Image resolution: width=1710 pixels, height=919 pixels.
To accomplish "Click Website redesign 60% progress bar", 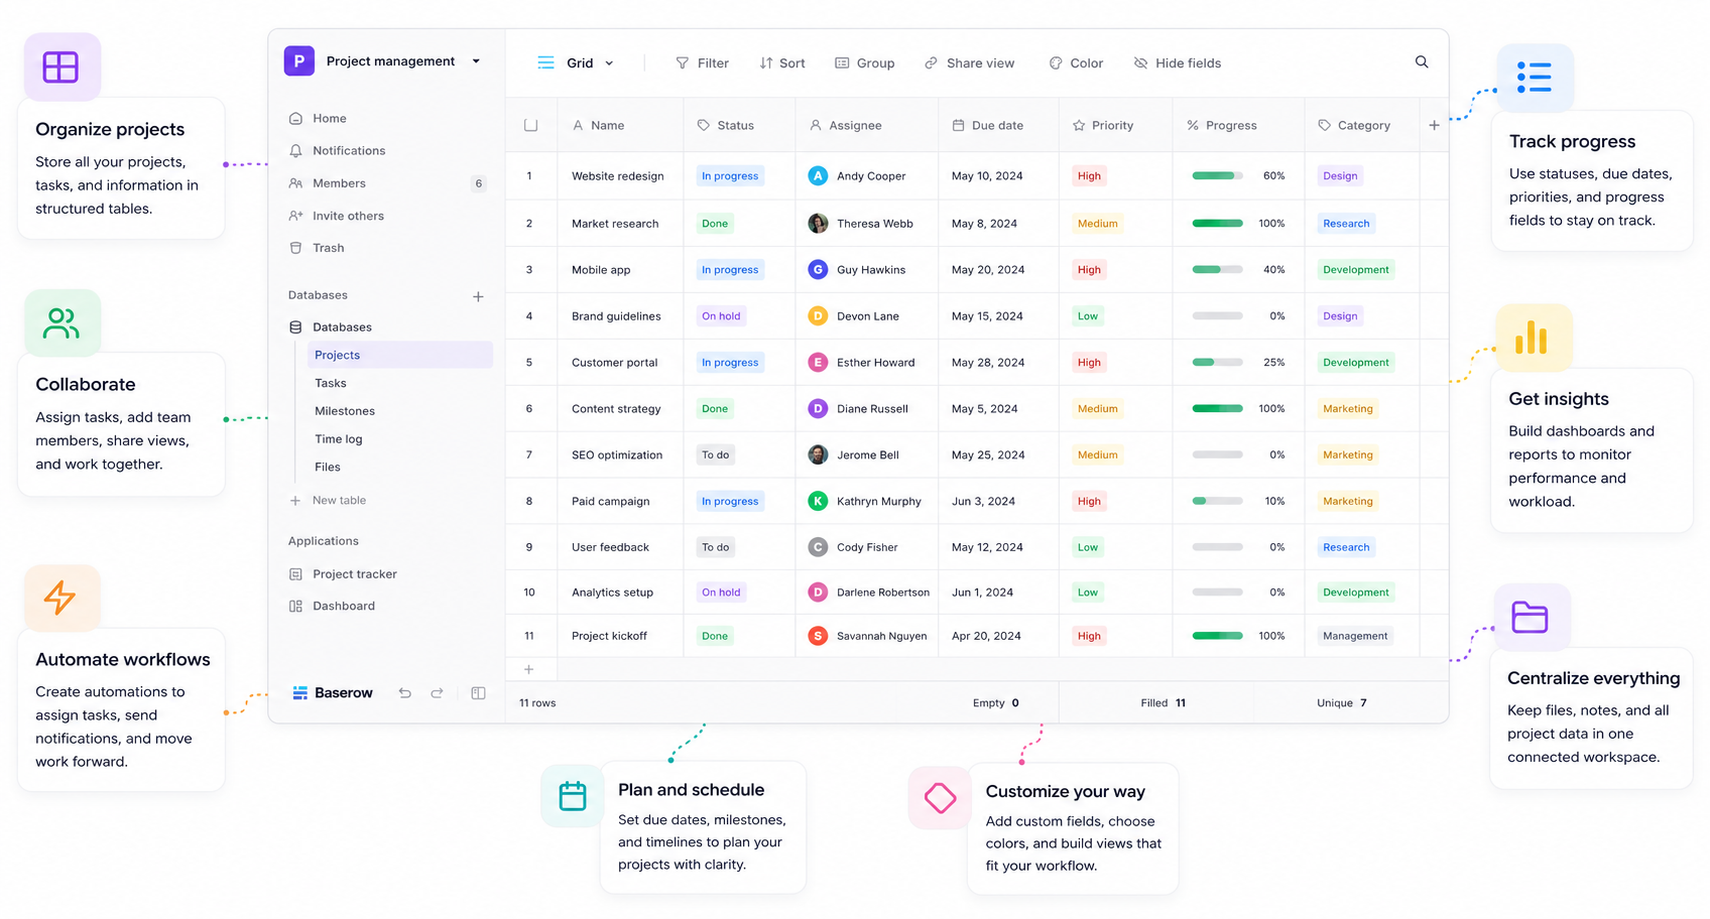I will [1217, 176].
